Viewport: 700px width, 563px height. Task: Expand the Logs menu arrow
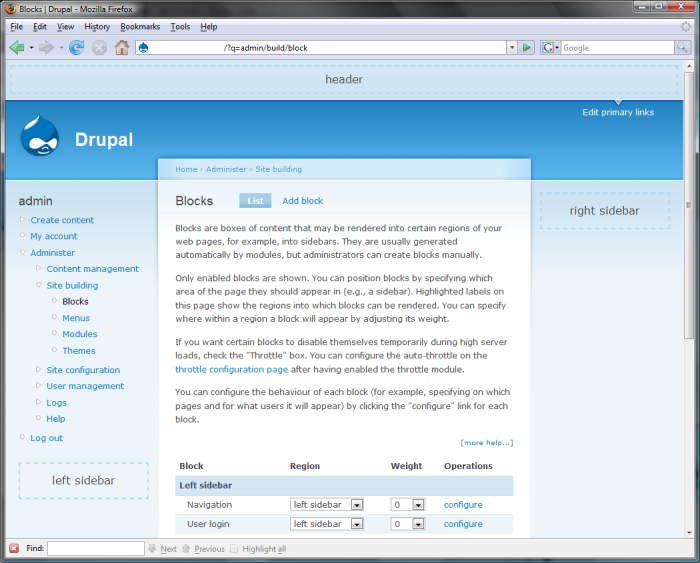tap(38, 402)
